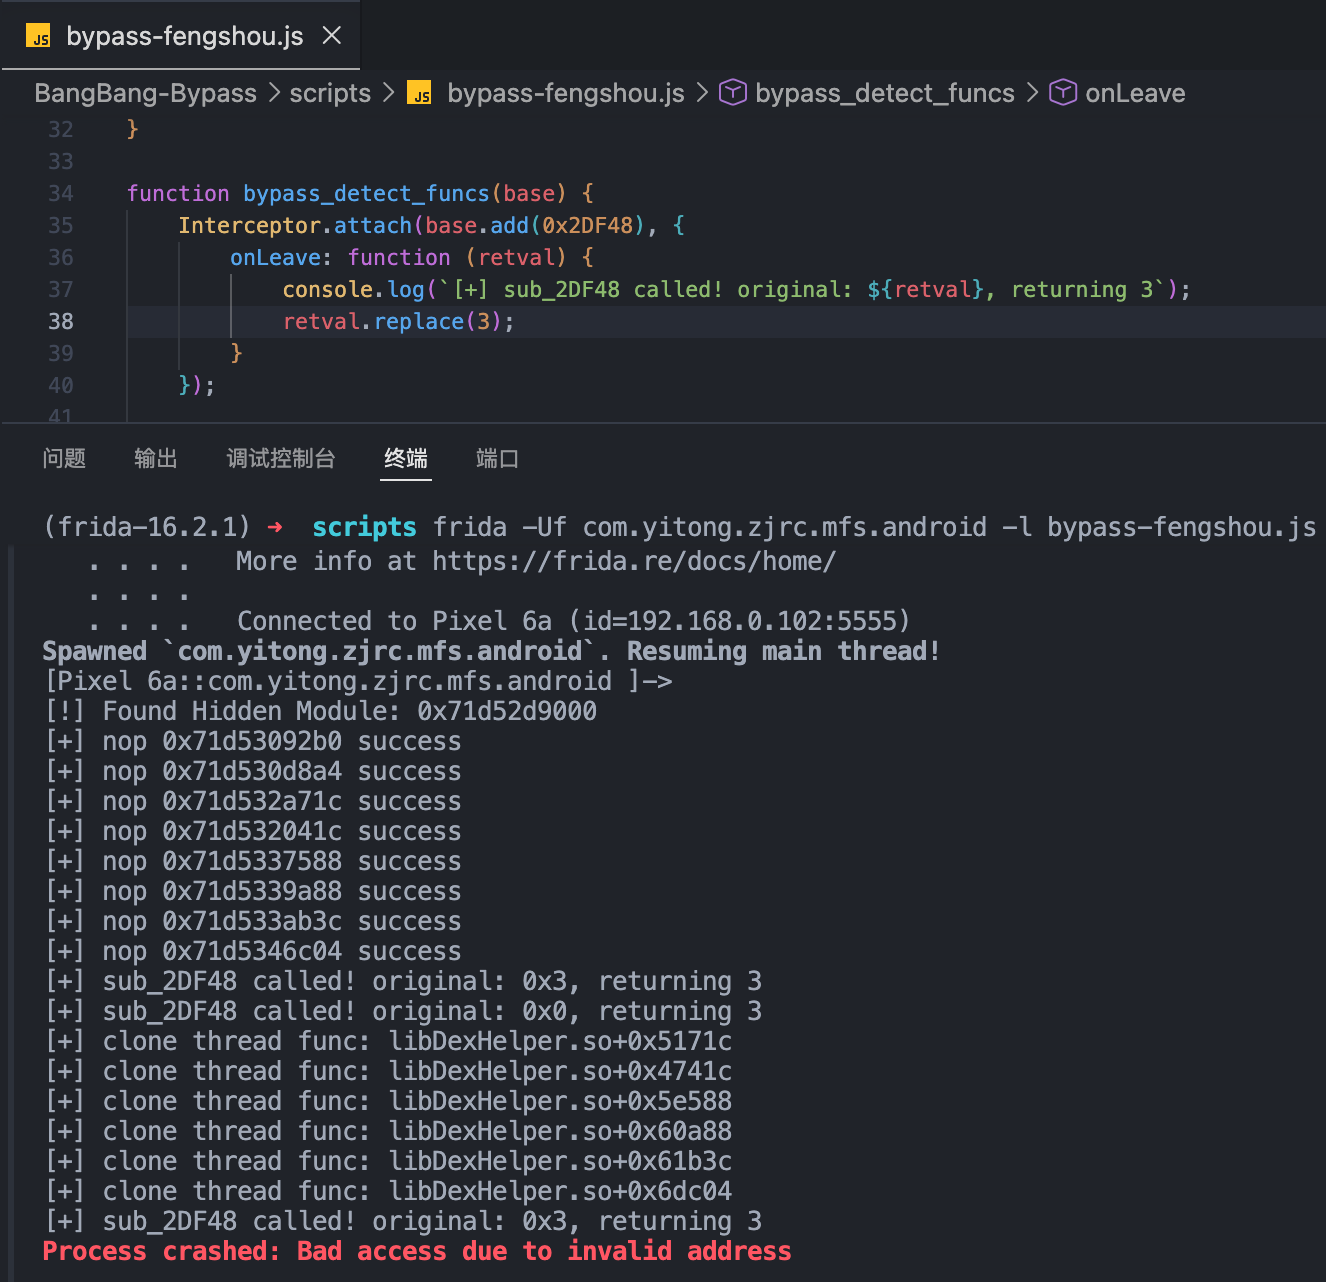Click console.log call on line 37
Screen dimensions: 1326x1282
pyautogui.click(x=353, y=289)
